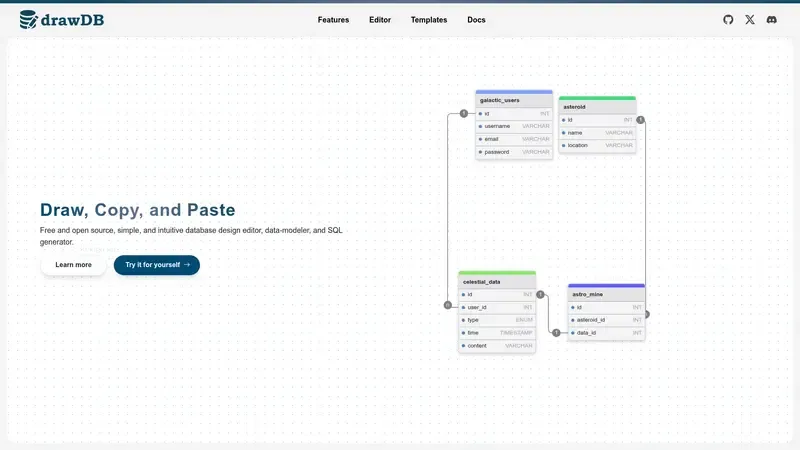This screenshot has width=800, height=450.
Task: Select the asteroid table header
Action: [x=597, y=107]
